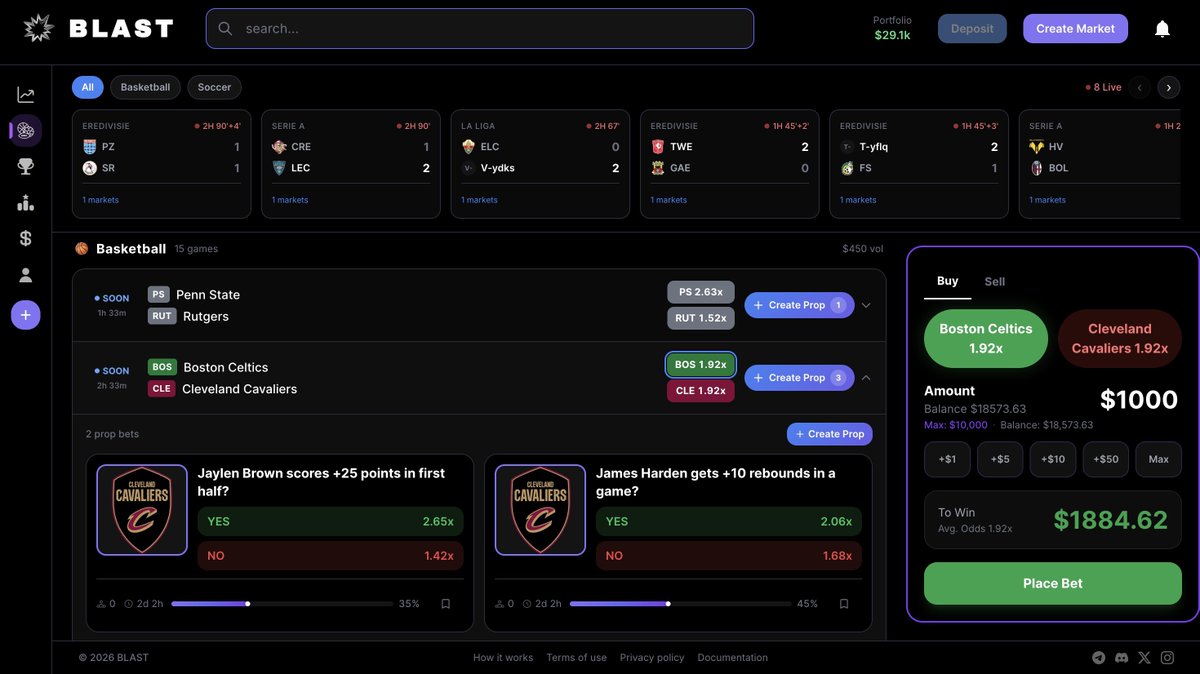1200x674 pixels.
Task: Open the Discord footer icon
Action: pyautogui.click(x=1122, y=657)
